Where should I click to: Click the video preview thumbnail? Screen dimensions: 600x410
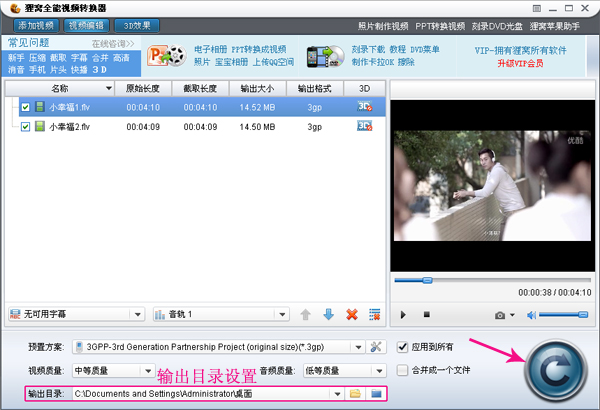pyautogui.click(x=492, y=186)
